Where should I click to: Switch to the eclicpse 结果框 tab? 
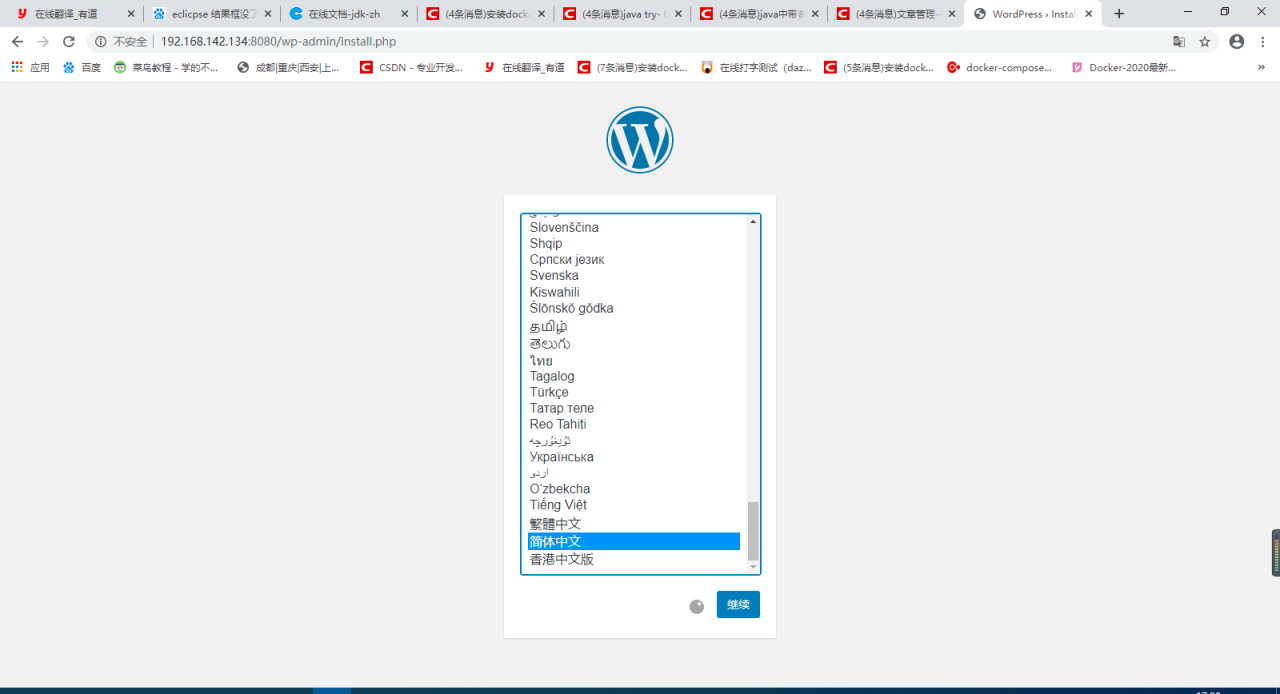click(211, 14)
